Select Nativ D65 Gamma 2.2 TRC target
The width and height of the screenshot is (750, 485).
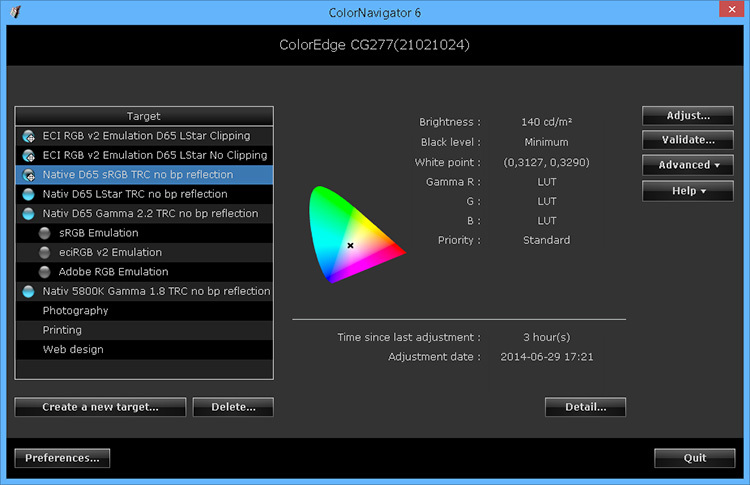coord(144,214)
